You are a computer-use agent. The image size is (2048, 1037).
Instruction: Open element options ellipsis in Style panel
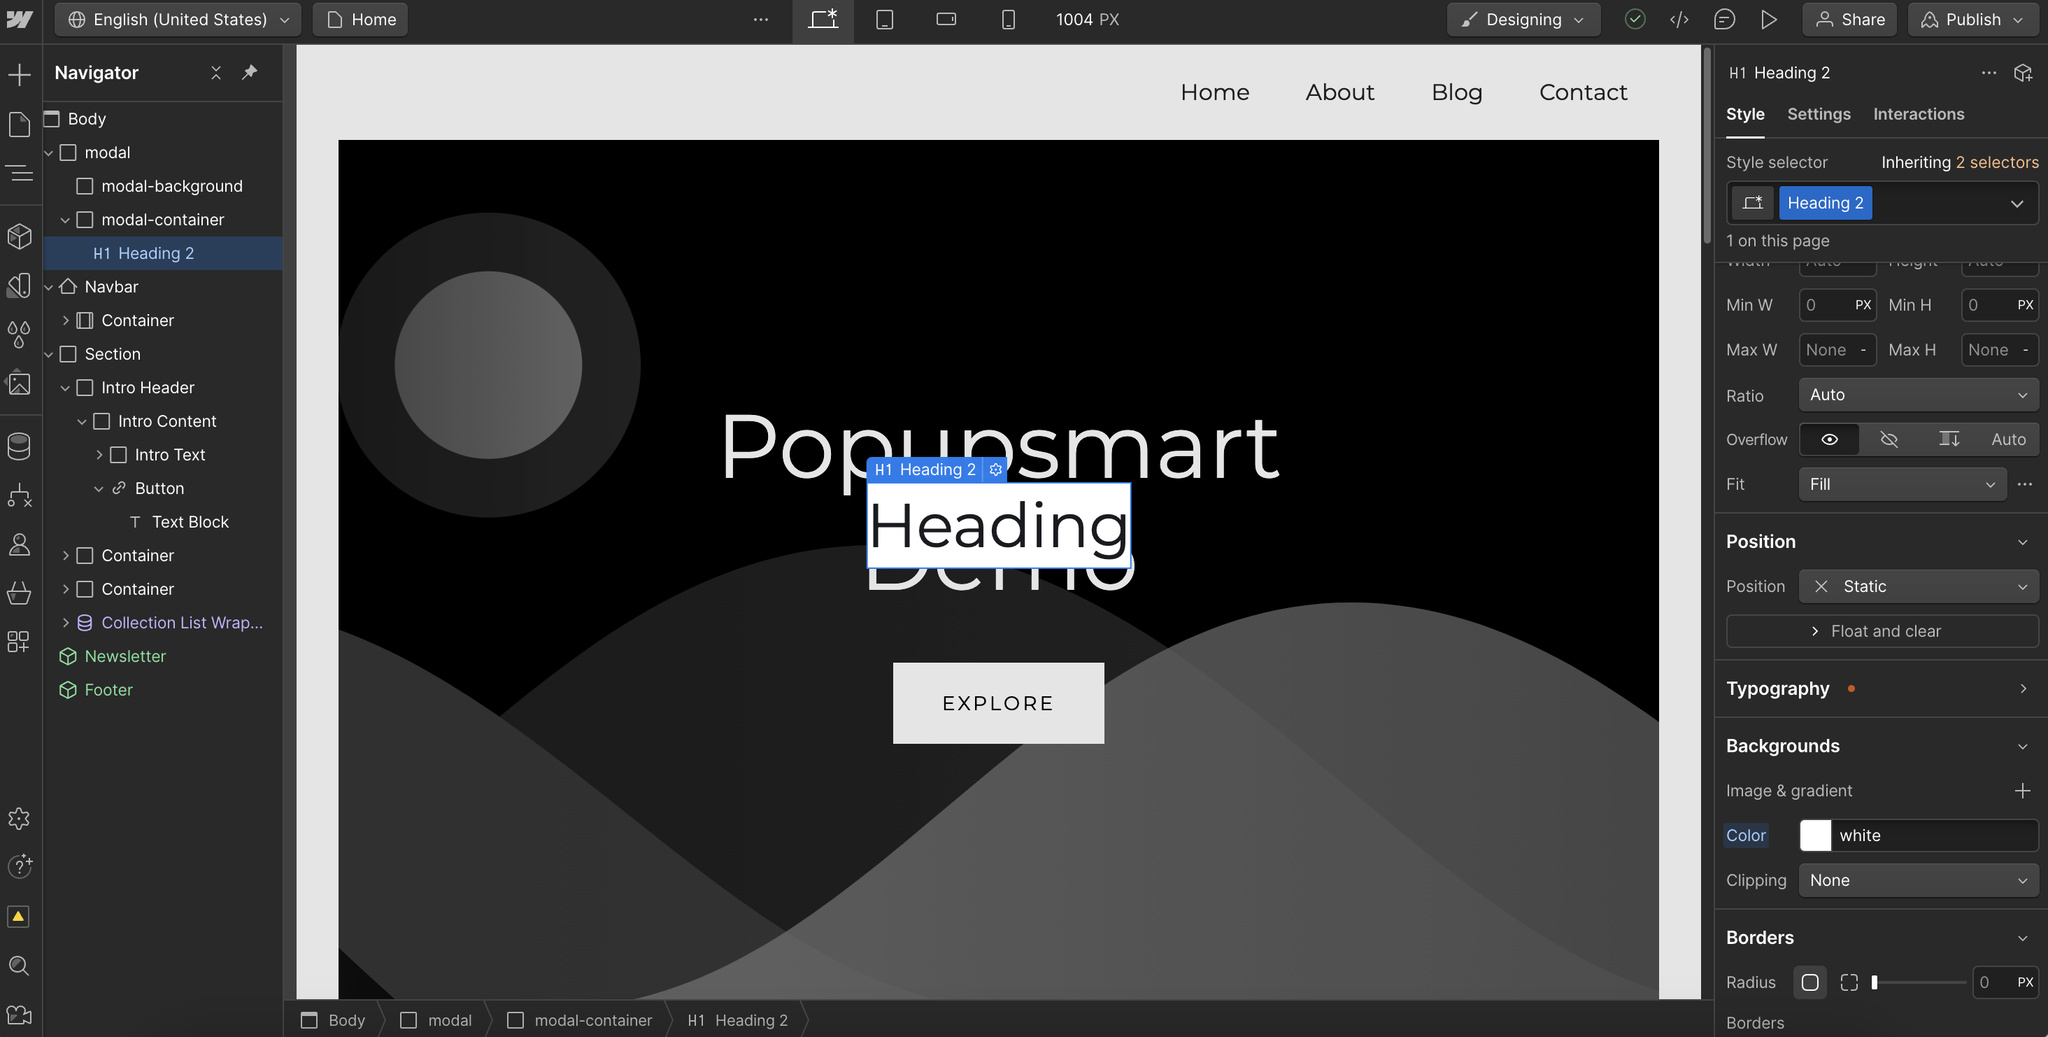pos(1989,73)
